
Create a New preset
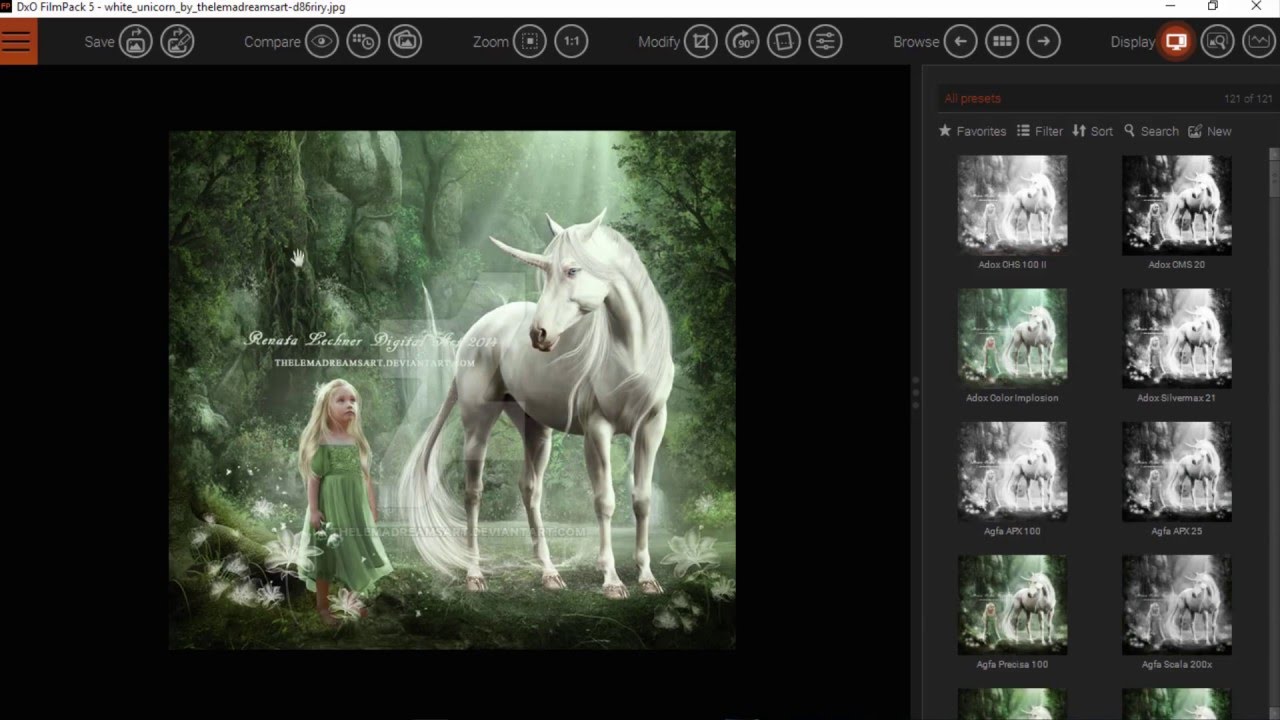point(1210,131)
